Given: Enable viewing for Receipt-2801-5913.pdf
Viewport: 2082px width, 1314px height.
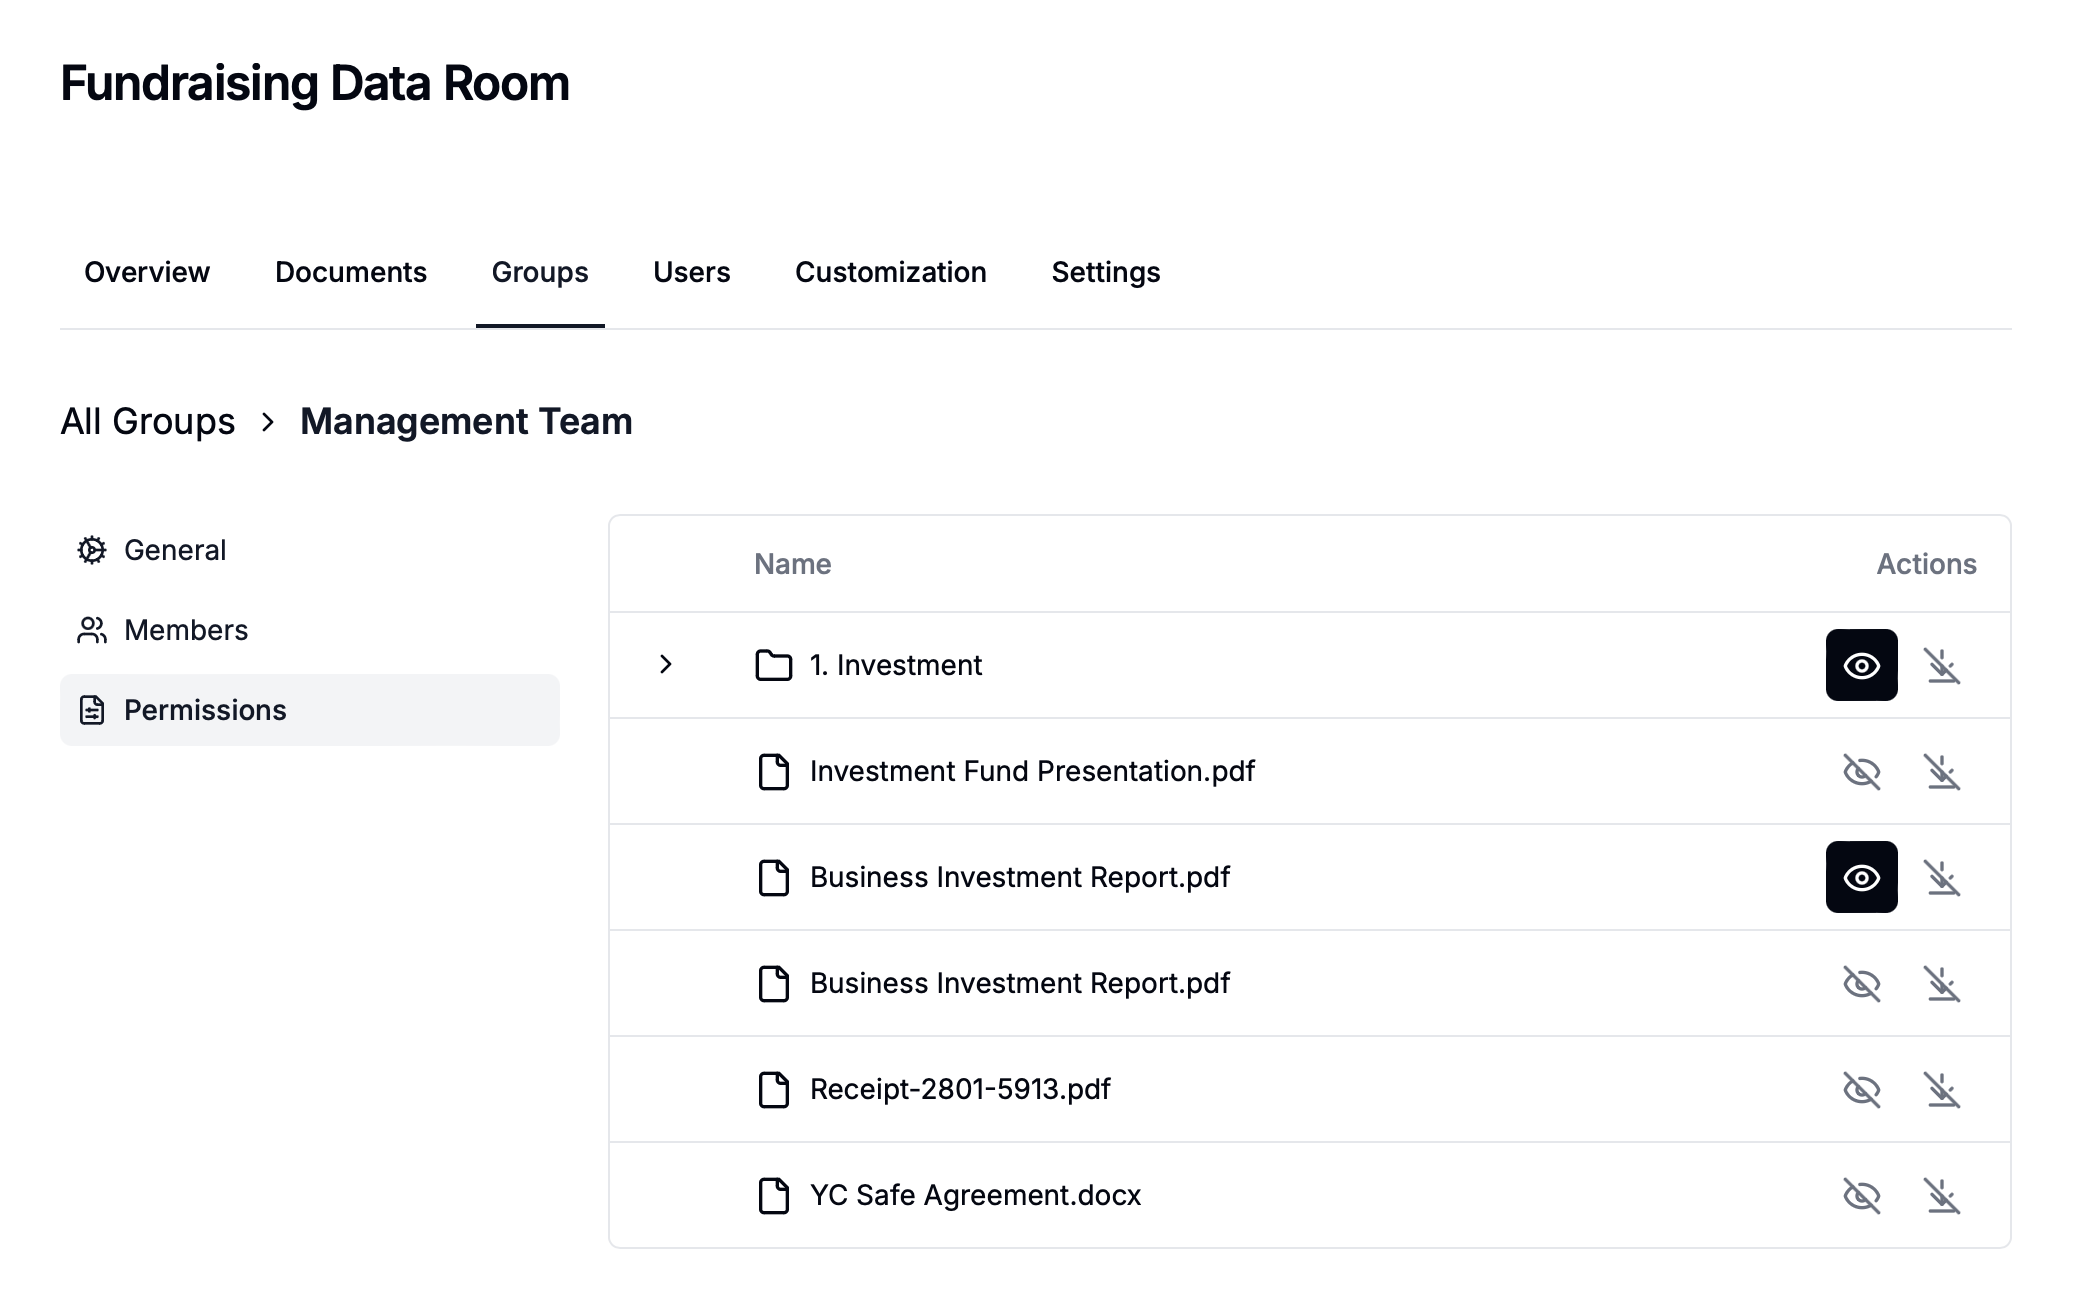Looking at the screenshot, I should [x=1861, y=1089].
